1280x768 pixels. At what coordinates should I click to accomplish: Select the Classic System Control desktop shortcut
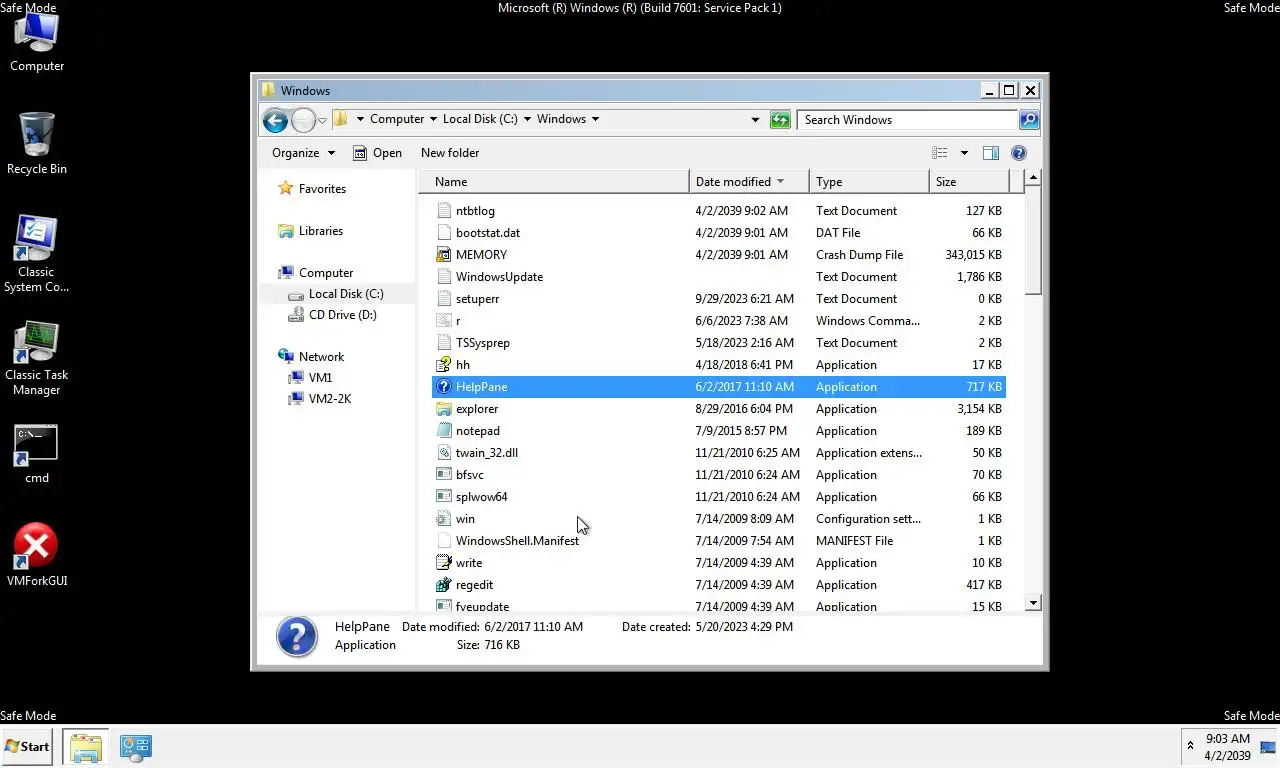tap(37, 254)
